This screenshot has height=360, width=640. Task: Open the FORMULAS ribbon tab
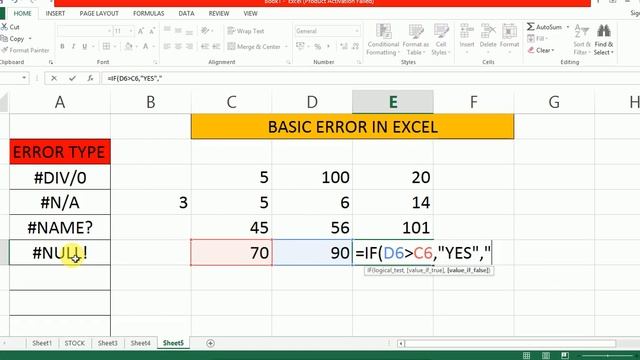click(x=149, y=13)
